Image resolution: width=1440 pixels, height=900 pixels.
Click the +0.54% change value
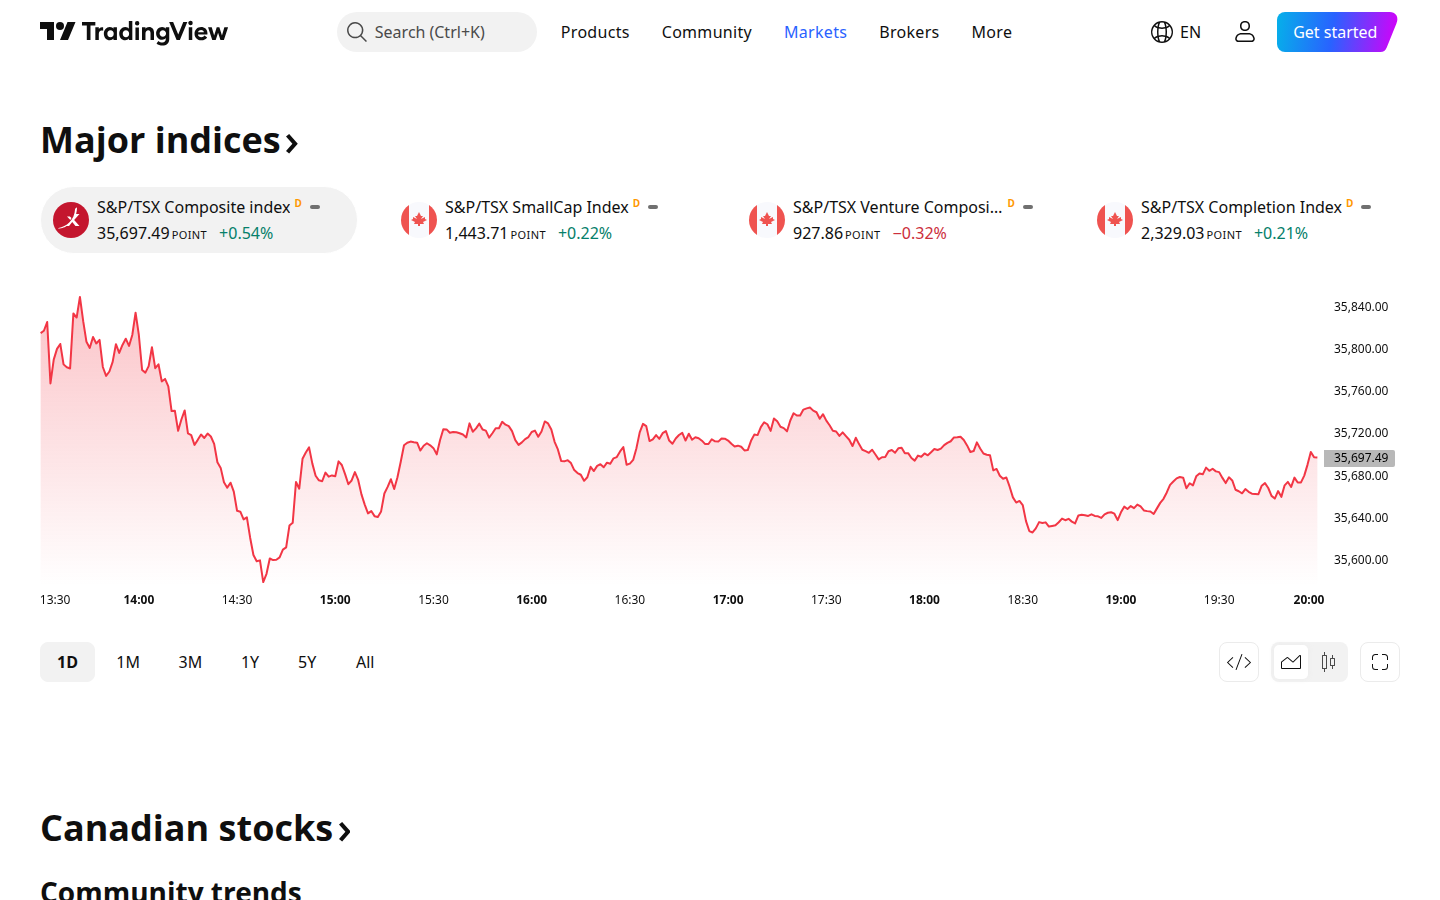(x=246, y=233)
